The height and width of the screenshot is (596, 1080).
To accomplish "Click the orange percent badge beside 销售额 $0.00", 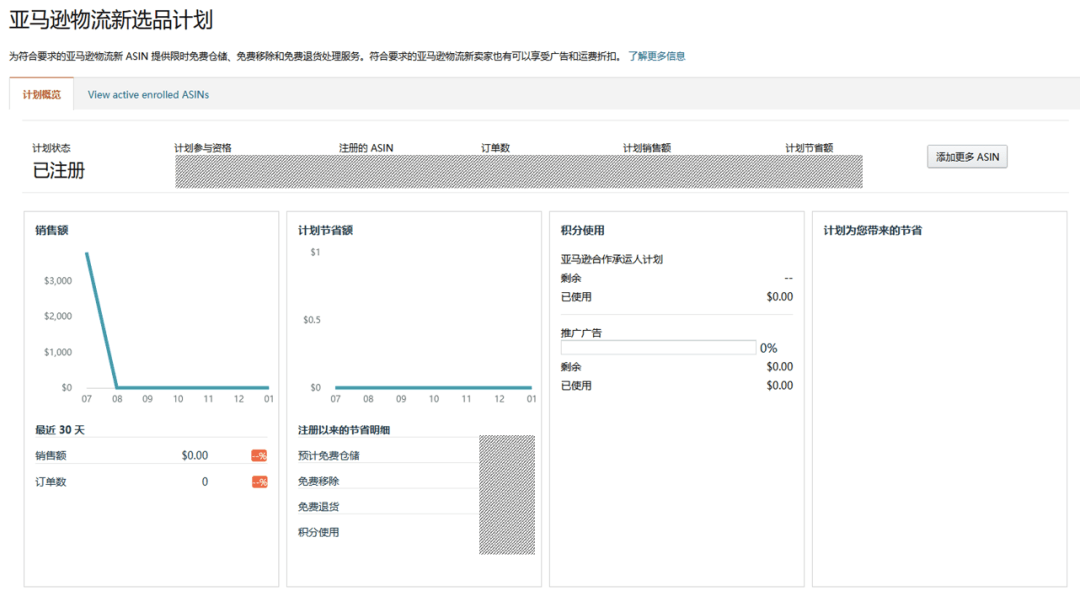I will pyautogui.click(x=259, y=456).
